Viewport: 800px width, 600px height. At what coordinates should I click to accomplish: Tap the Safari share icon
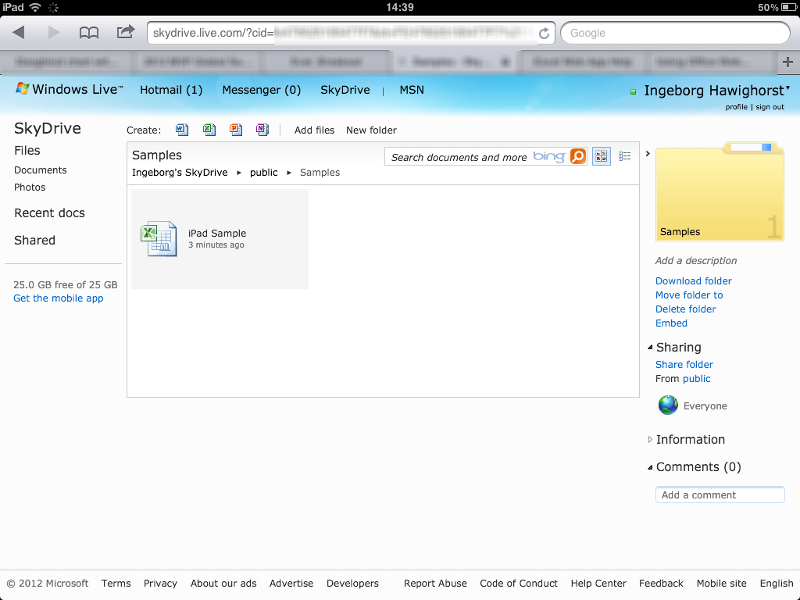pyautogui.click(x=125, y=32)
